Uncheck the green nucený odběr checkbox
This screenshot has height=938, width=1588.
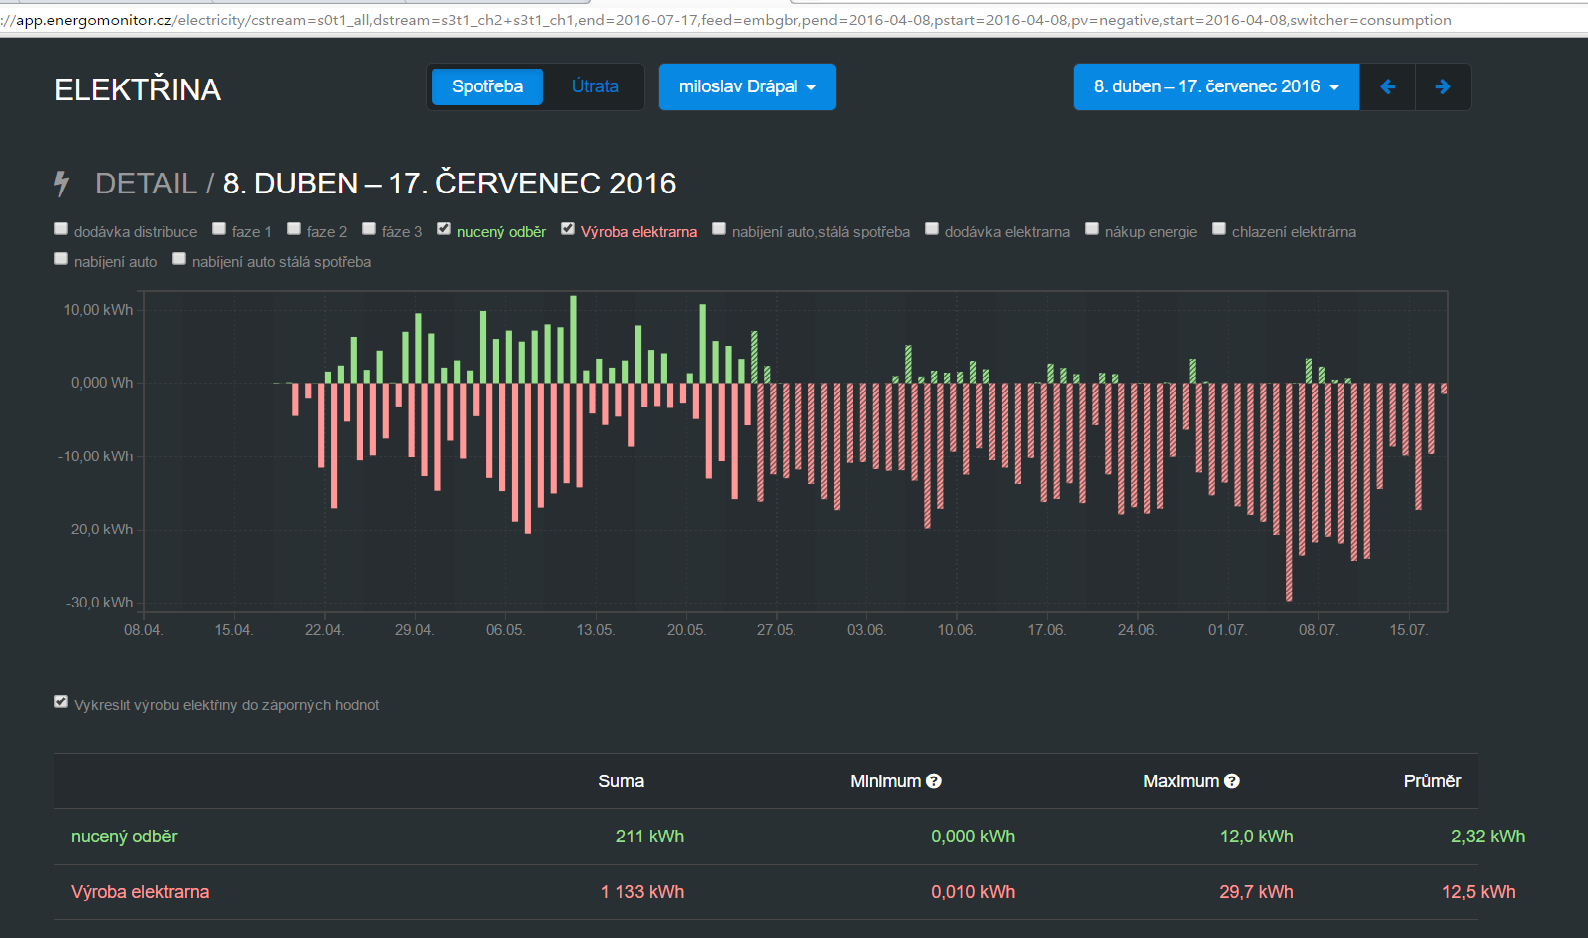(x=444, y=229)
